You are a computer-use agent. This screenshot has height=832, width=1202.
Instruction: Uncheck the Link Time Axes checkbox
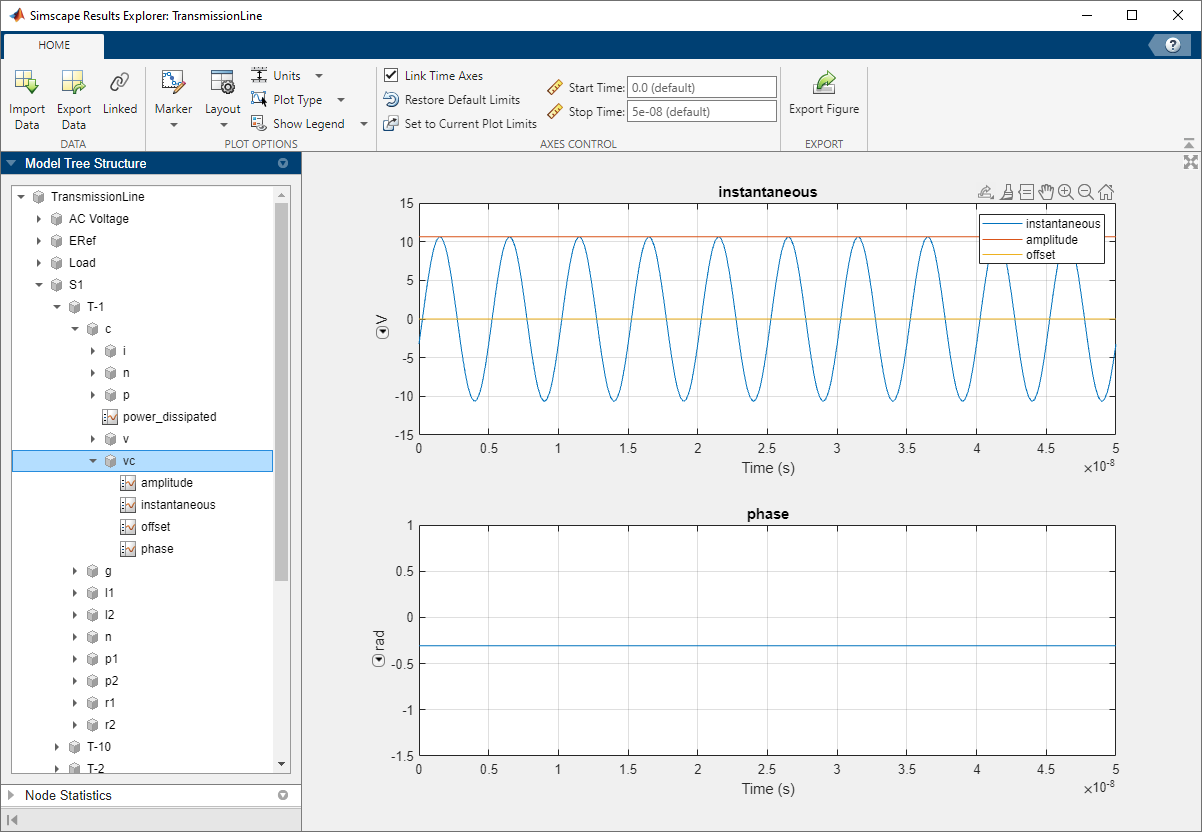(x=391, y=76)
